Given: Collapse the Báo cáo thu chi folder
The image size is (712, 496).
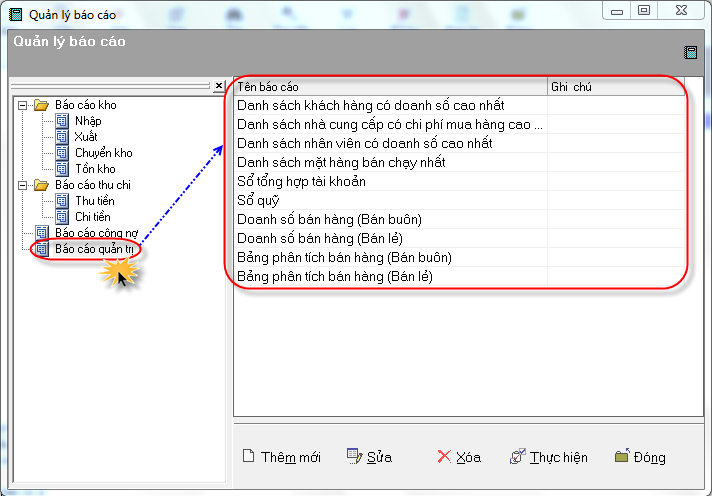Looking at the screenshot, I should pyautogui.click(x=22, y=185).
